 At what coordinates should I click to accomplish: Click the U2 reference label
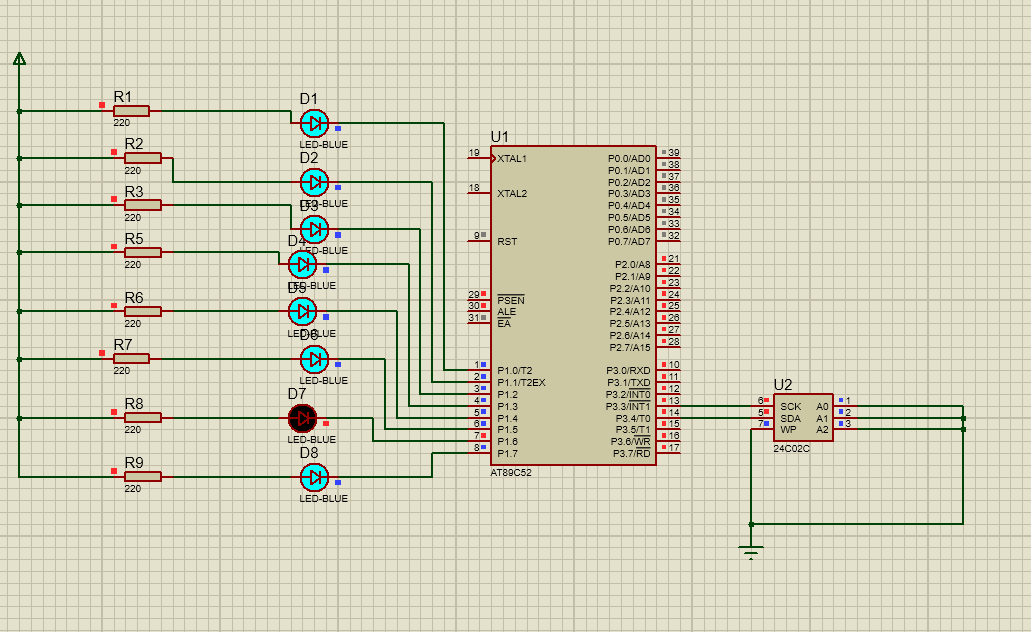(782, 385)
